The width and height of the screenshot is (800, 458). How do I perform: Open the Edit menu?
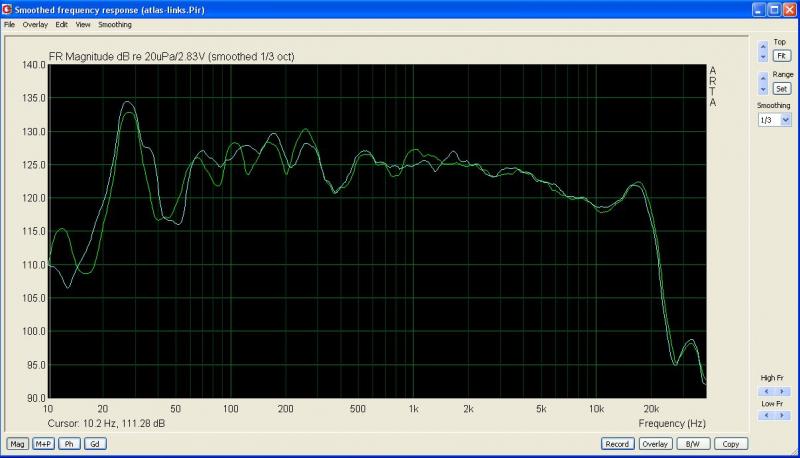61,24
